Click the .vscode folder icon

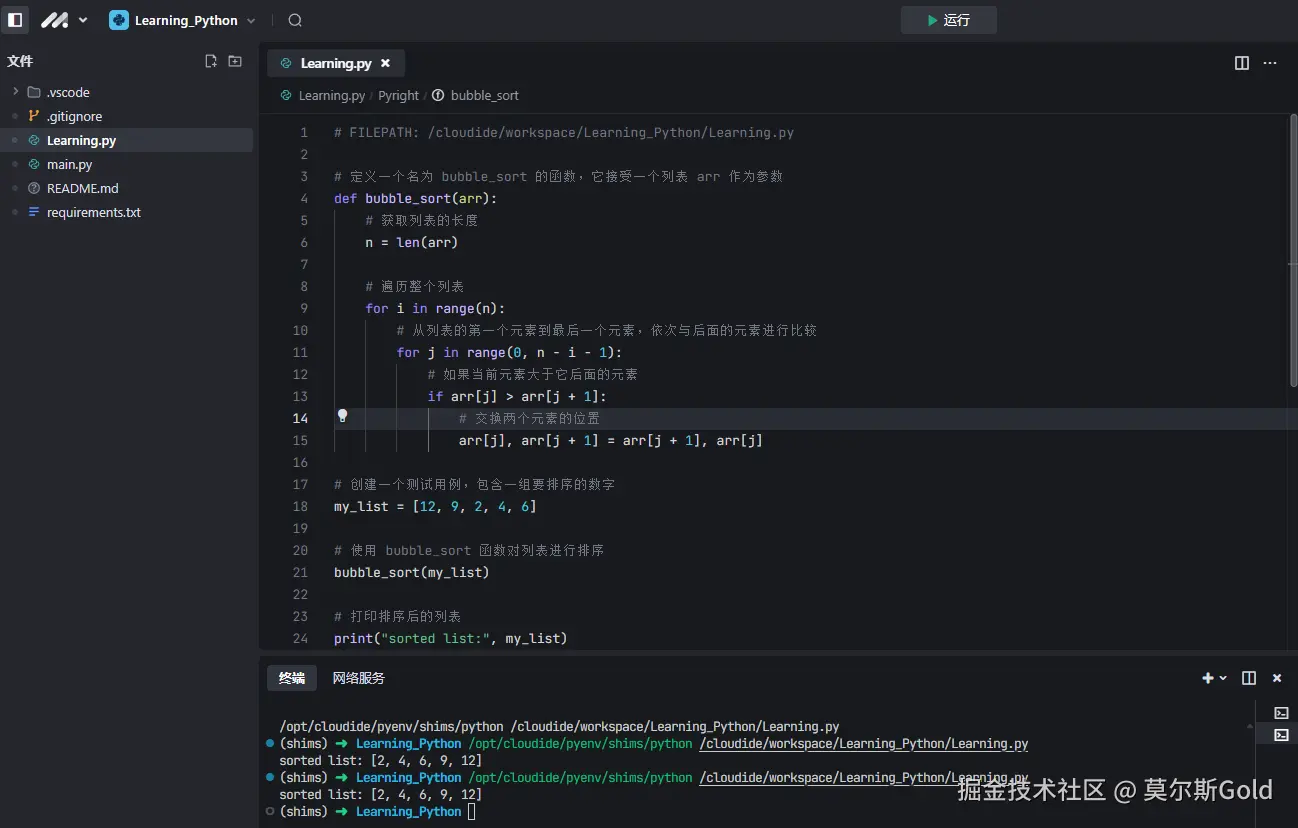tap(34, 92)
